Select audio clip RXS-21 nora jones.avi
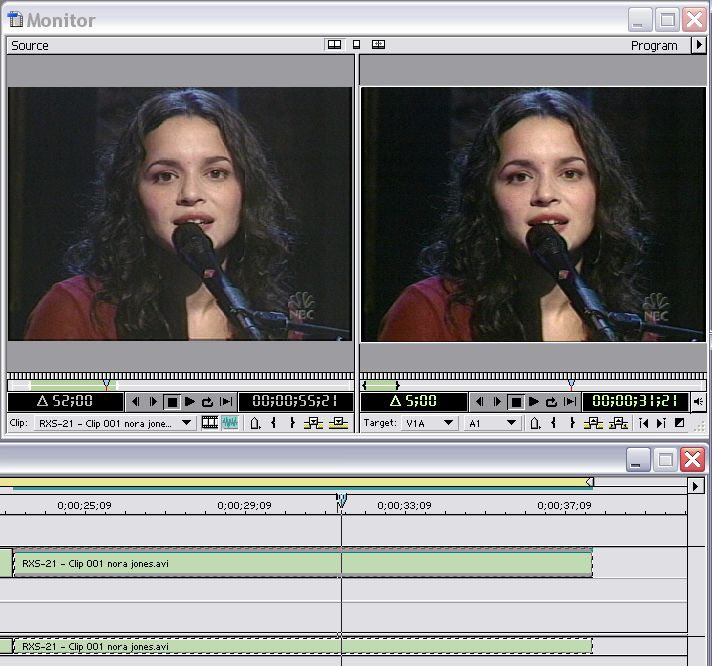712x666 pixels. point(303,646)
